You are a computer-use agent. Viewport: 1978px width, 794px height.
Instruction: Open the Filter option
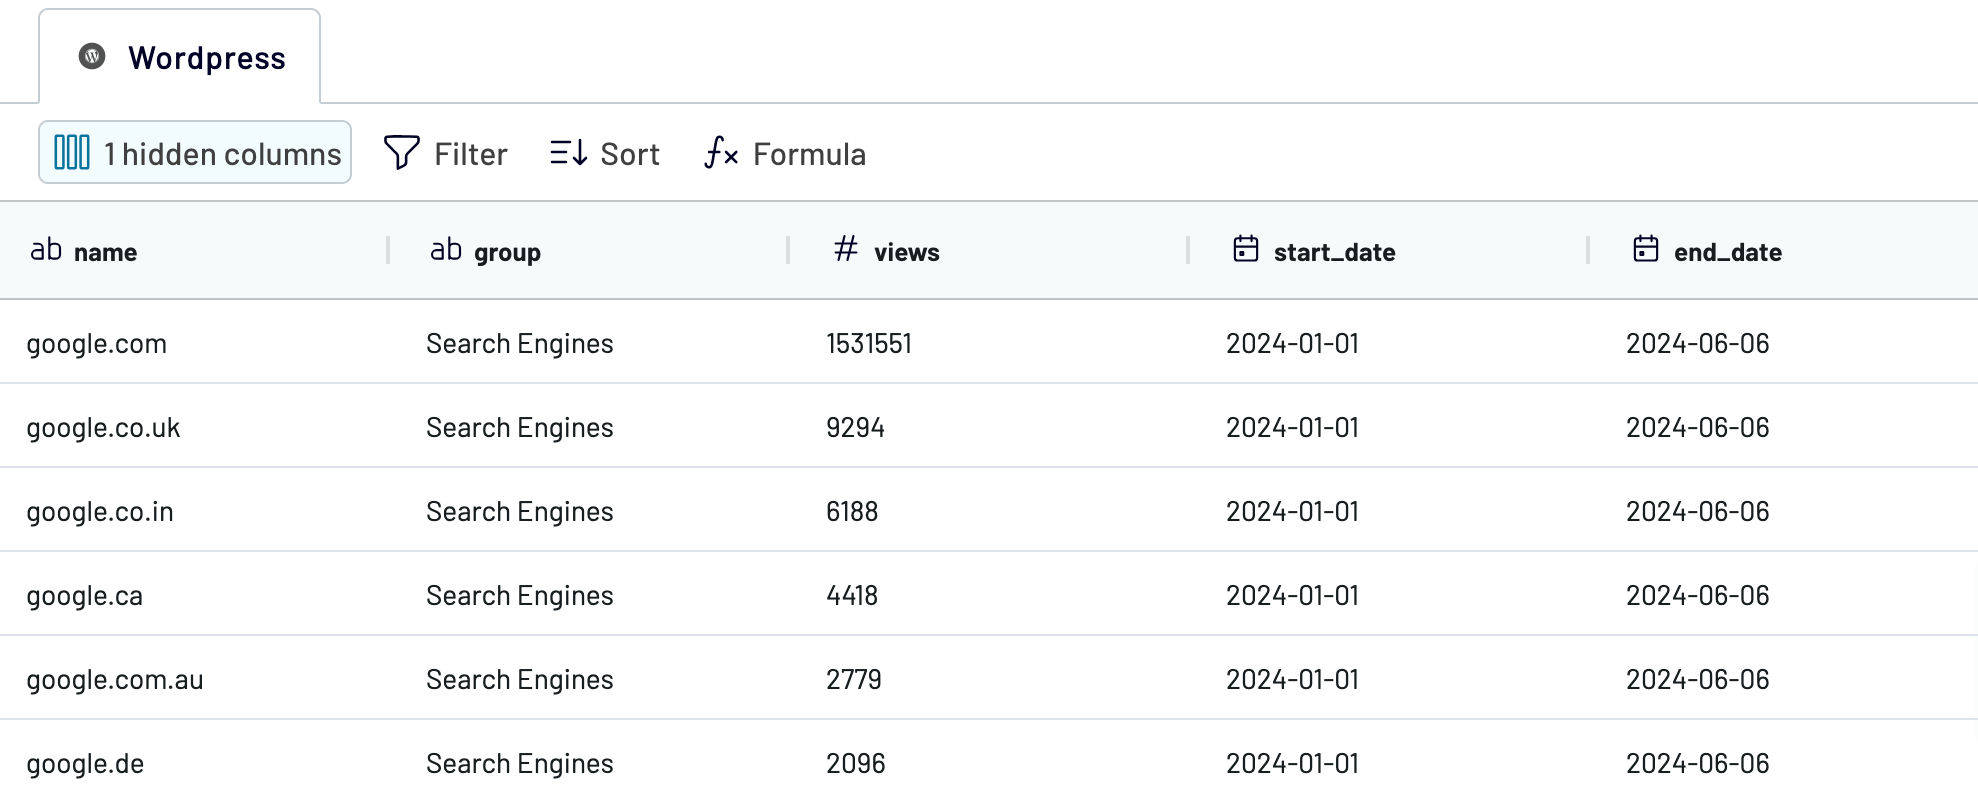point(446,153)
